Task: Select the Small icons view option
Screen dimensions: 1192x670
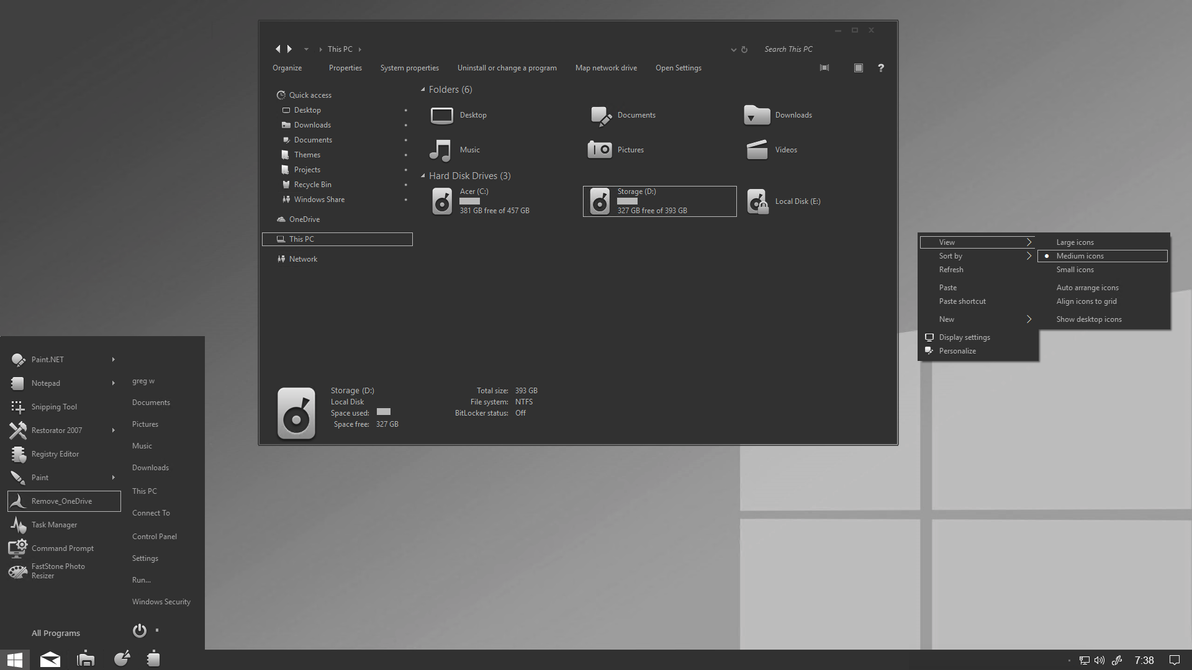Action: click(x=1075, y=270)
